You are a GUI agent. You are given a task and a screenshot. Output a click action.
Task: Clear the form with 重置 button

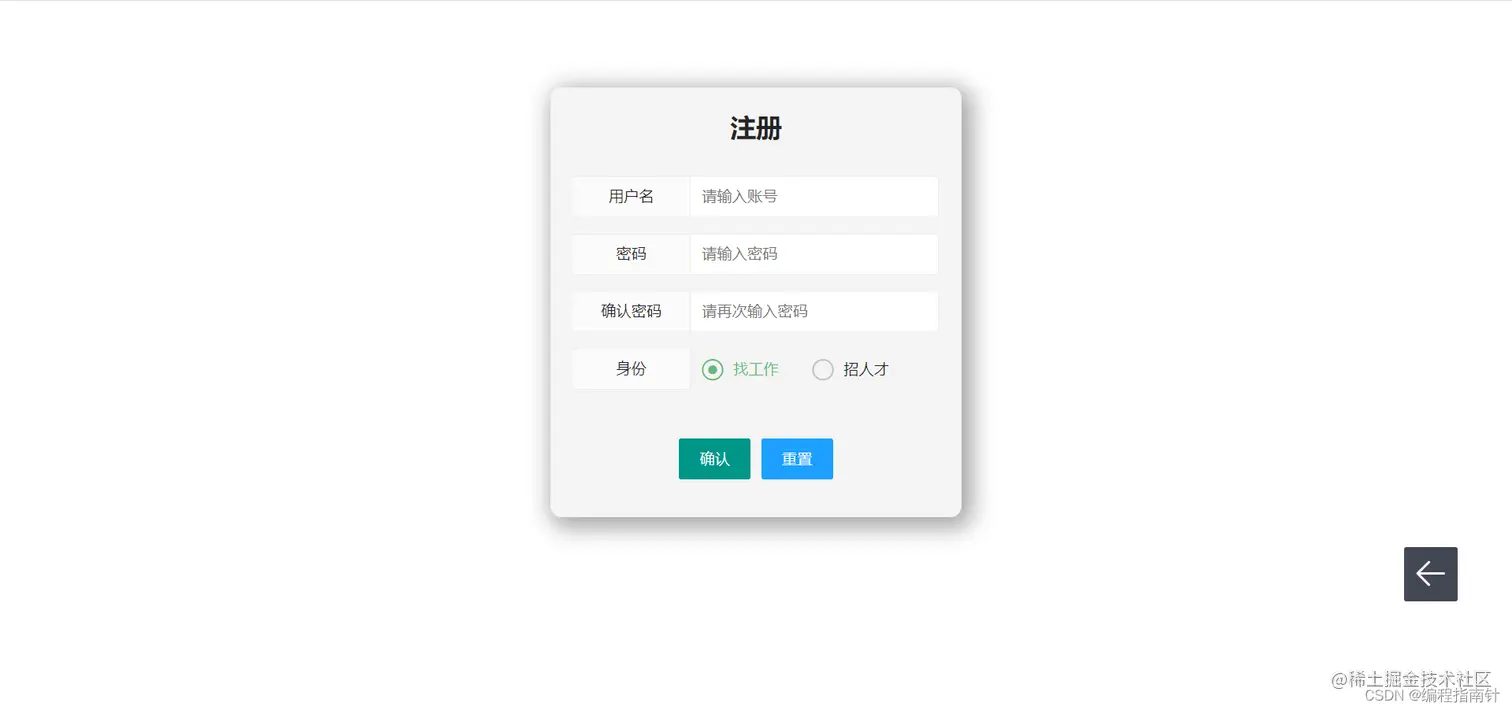[x=797, y=459]
